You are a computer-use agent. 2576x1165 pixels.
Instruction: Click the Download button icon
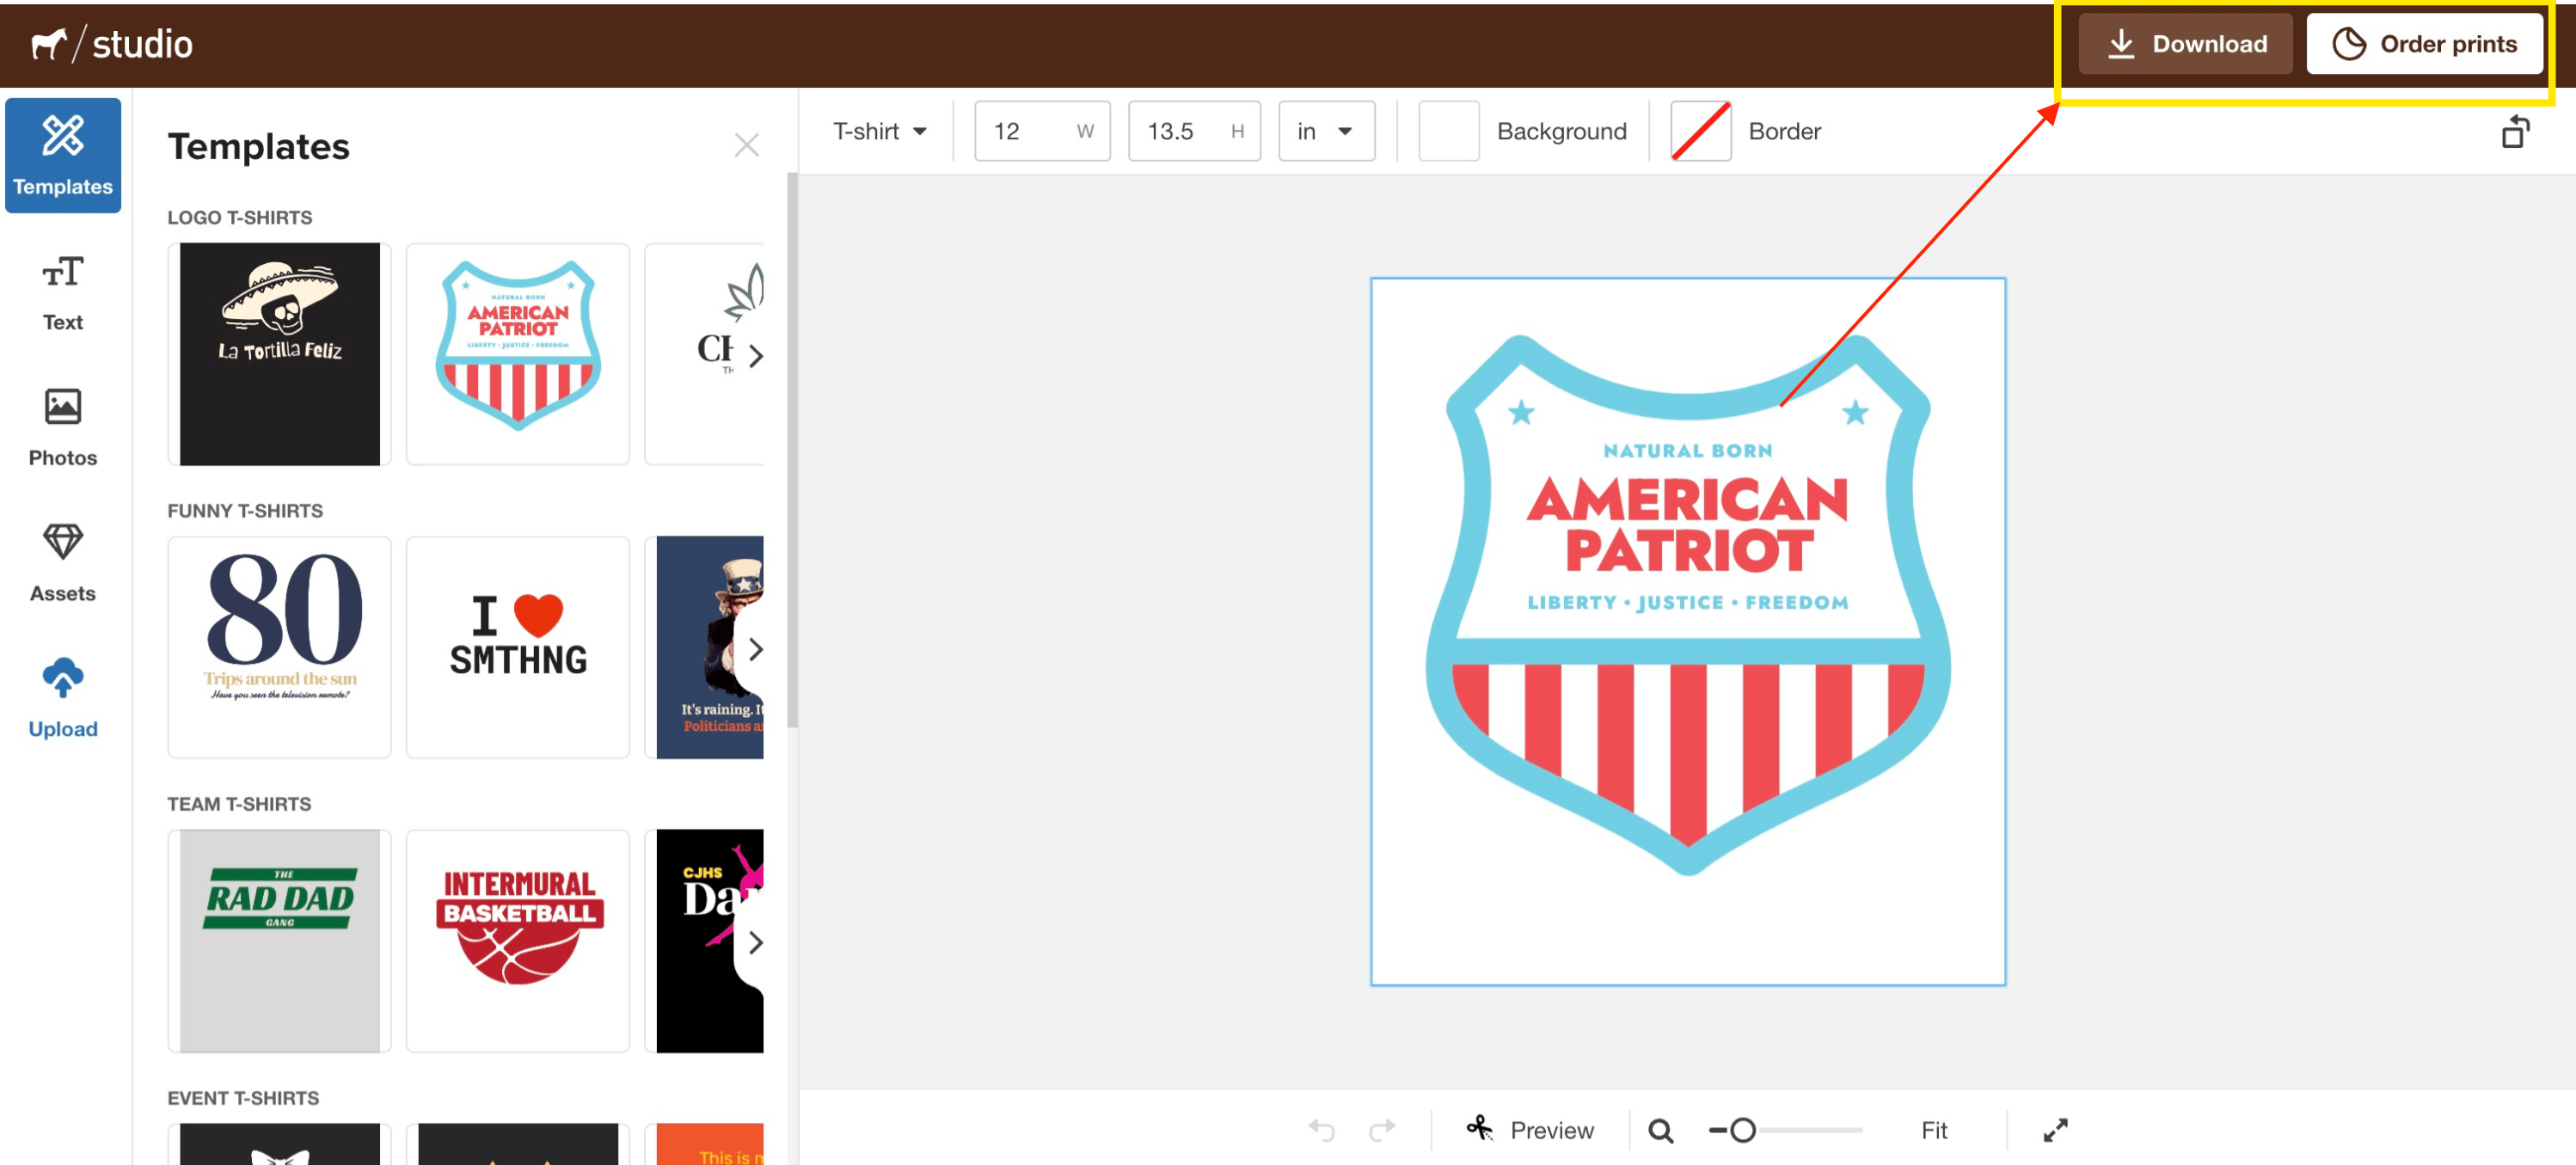tap(2123, 43)
